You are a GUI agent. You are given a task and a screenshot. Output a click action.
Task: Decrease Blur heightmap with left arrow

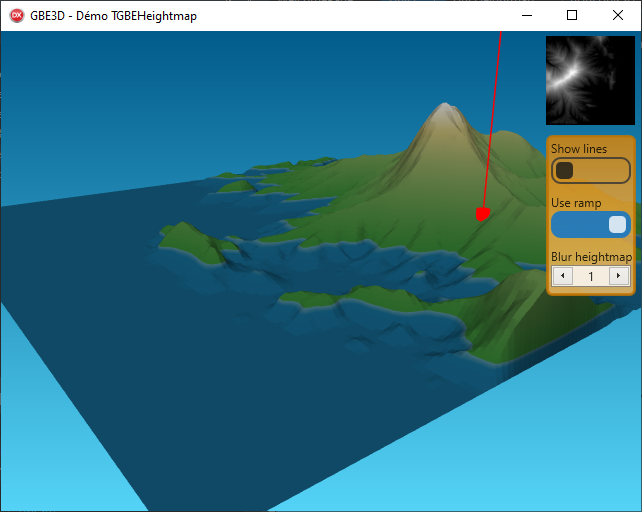click(x=563, y=276)
